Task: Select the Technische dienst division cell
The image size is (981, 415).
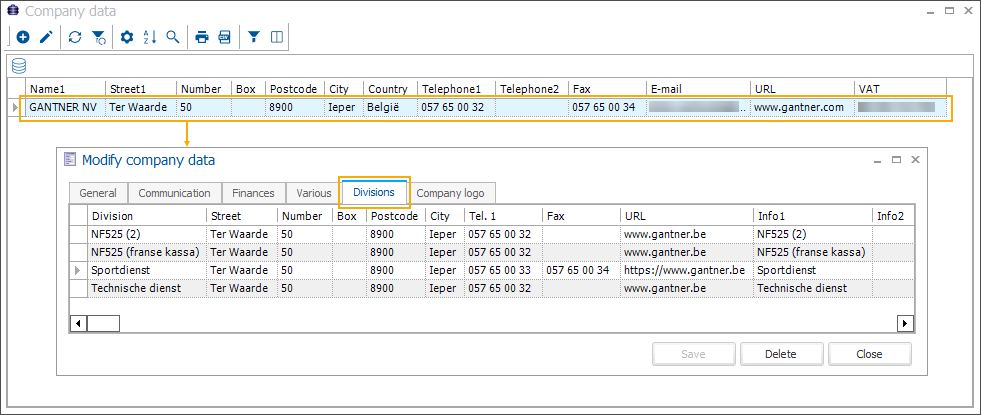Action: [x=146, y=289]
